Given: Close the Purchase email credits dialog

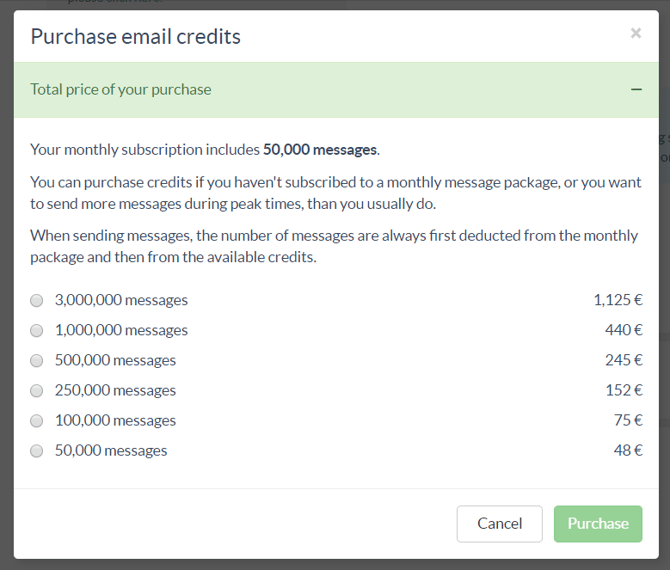Looking at the screenshot, I should pos(635,34).
